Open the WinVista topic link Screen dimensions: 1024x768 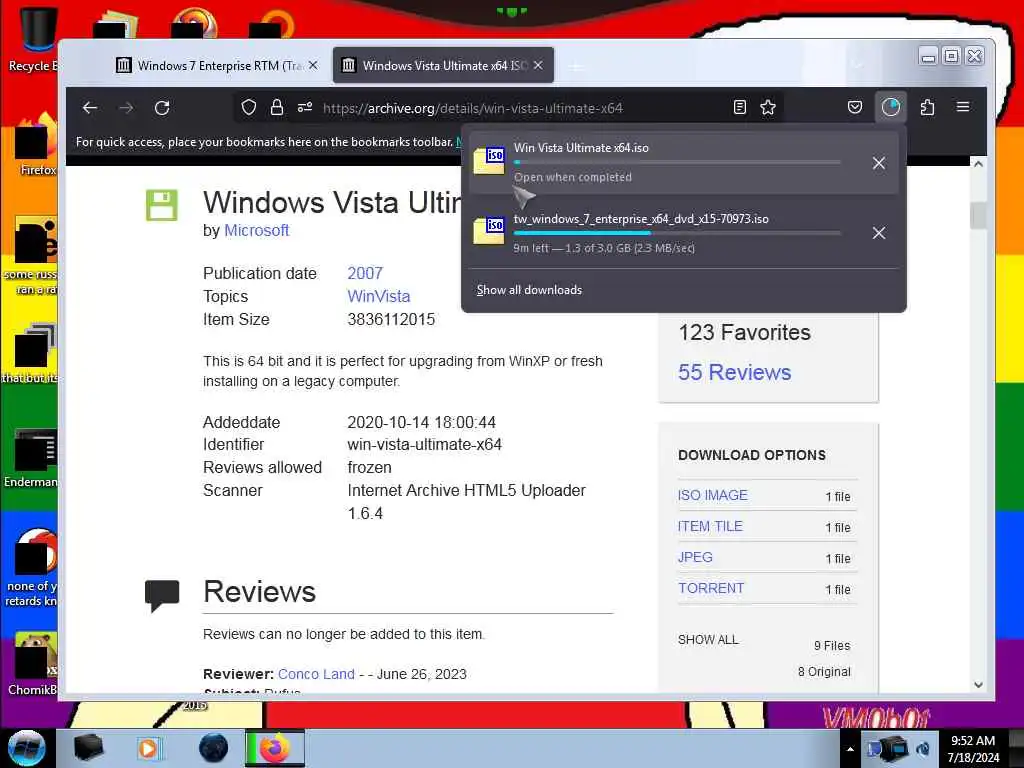379,296
